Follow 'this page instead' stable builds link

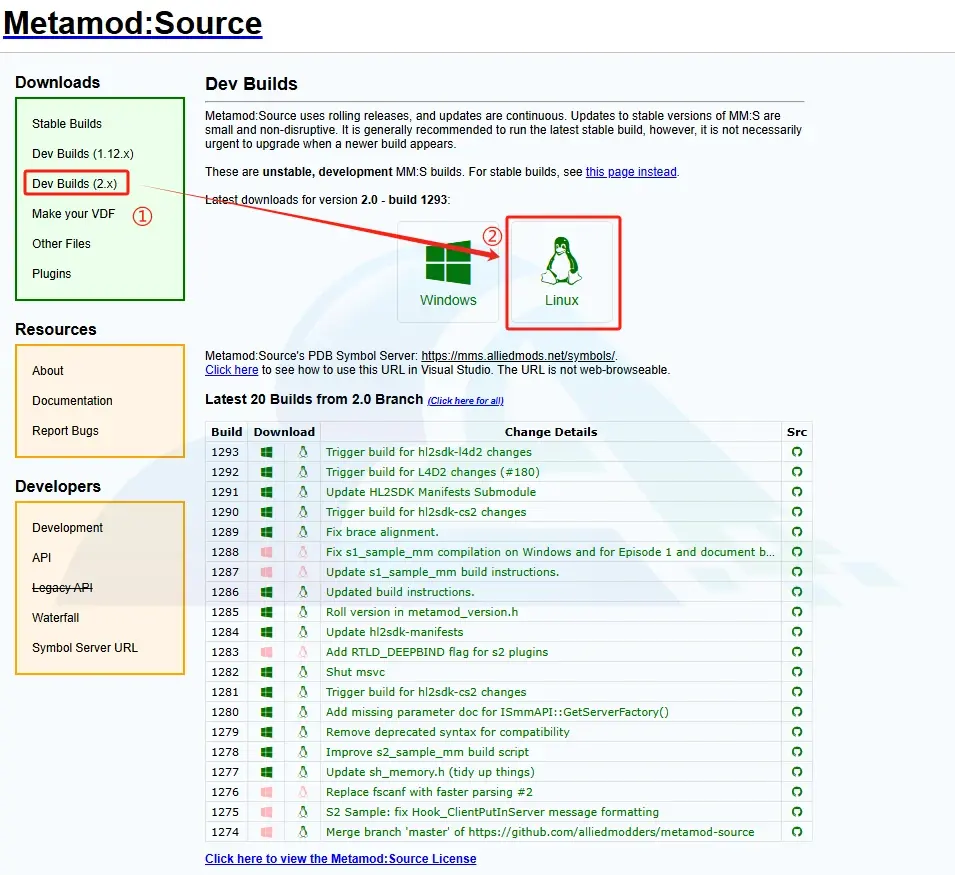point(631,172)
